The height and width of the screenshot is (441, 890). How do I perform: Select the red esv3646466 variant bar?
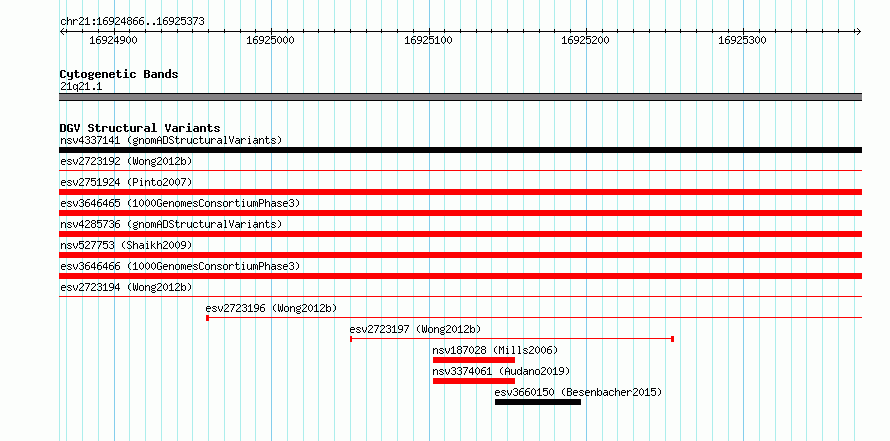click(x=460, y=276)
